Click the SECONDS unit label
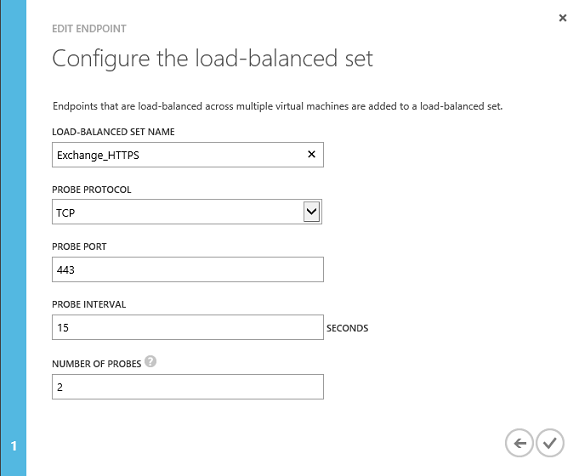This screenshot has width=579, height=476. pyautogui.click(x=347, y=328)
